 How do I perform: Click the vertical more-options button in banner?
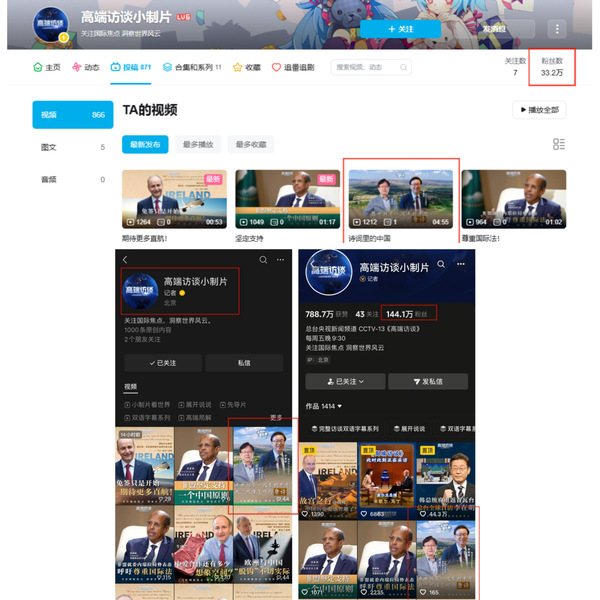[x=558, y=29]
